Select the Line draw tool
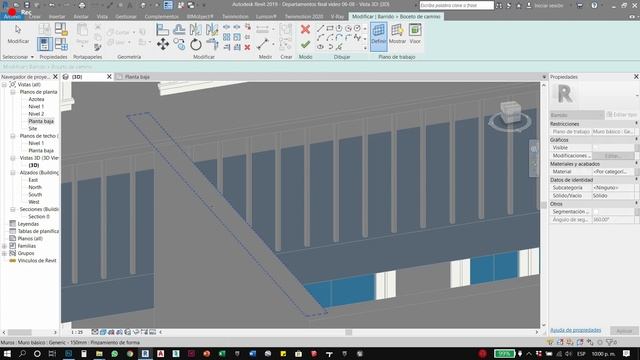Viewport: 640px width, 360px height. click(x=320, y=28)
